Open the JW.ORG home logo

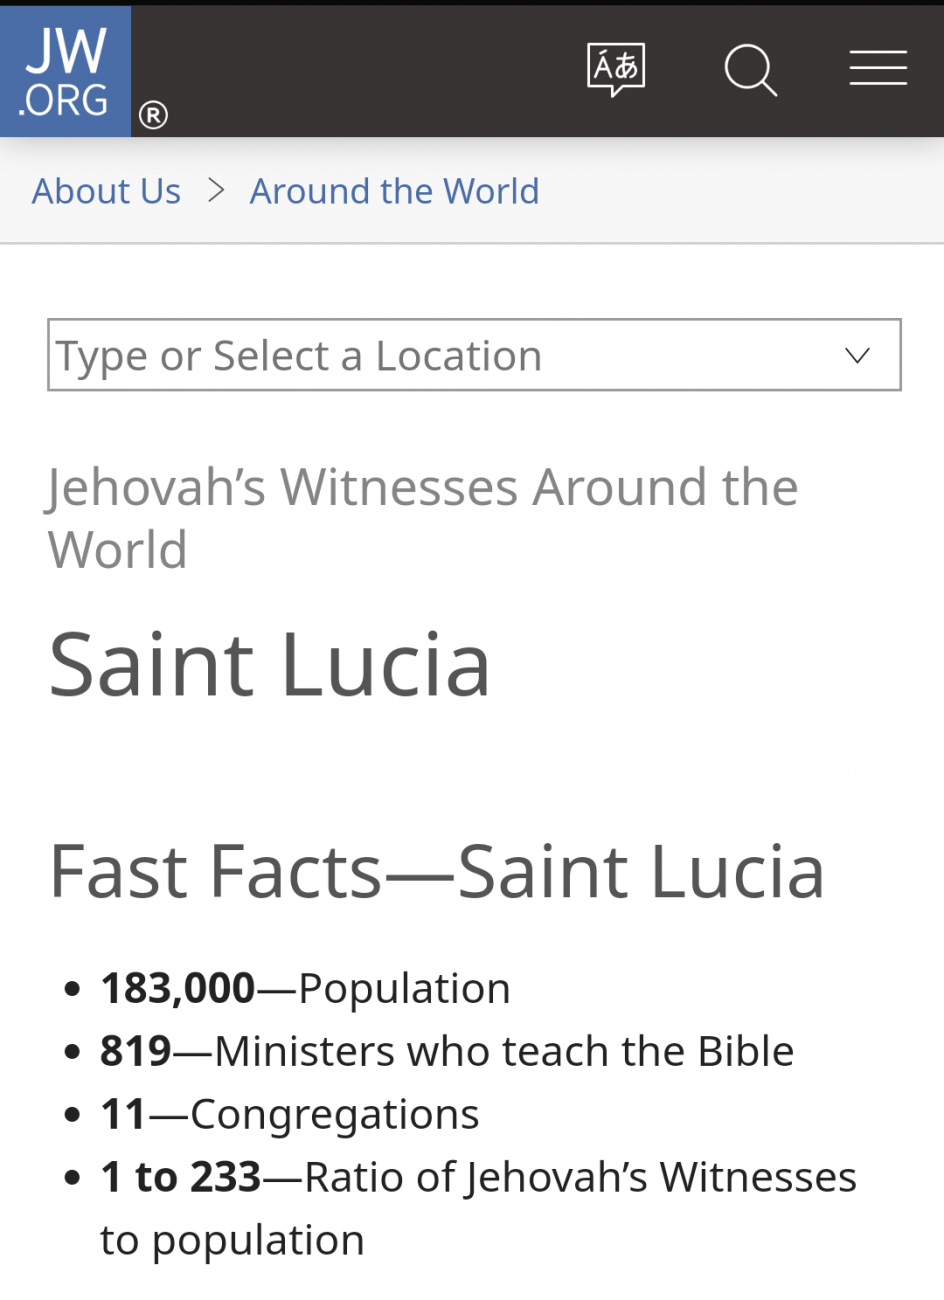click(x=65, y=71)
